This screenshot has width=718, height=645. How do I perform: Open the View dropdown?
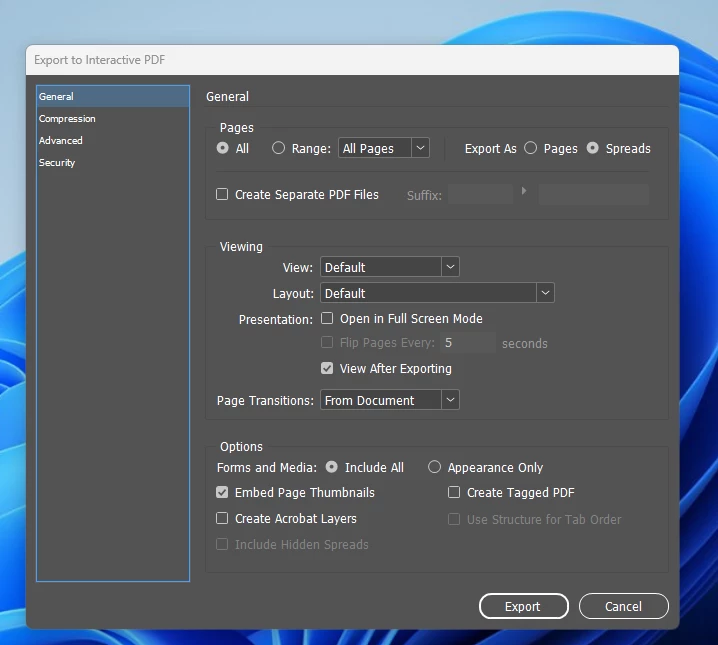pyautogui.click(x=390, y=267)
